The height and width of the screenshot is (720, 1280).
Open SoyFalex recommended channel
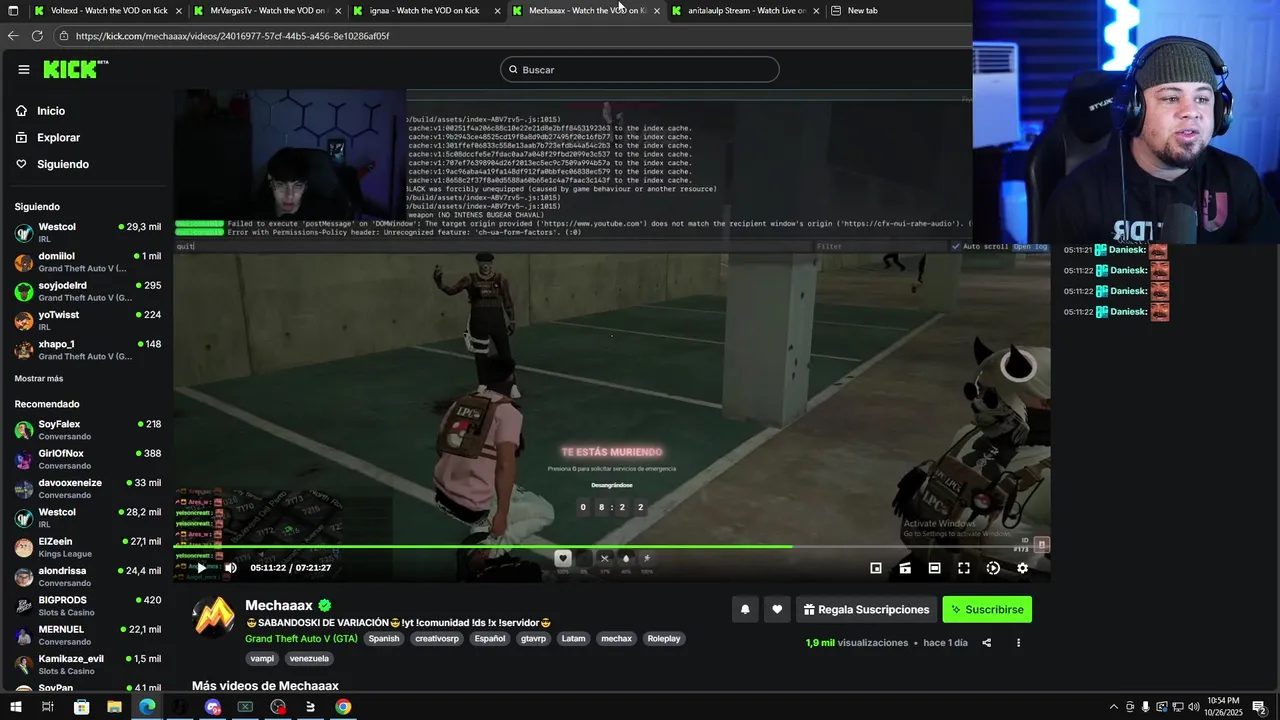pos(87,430)
